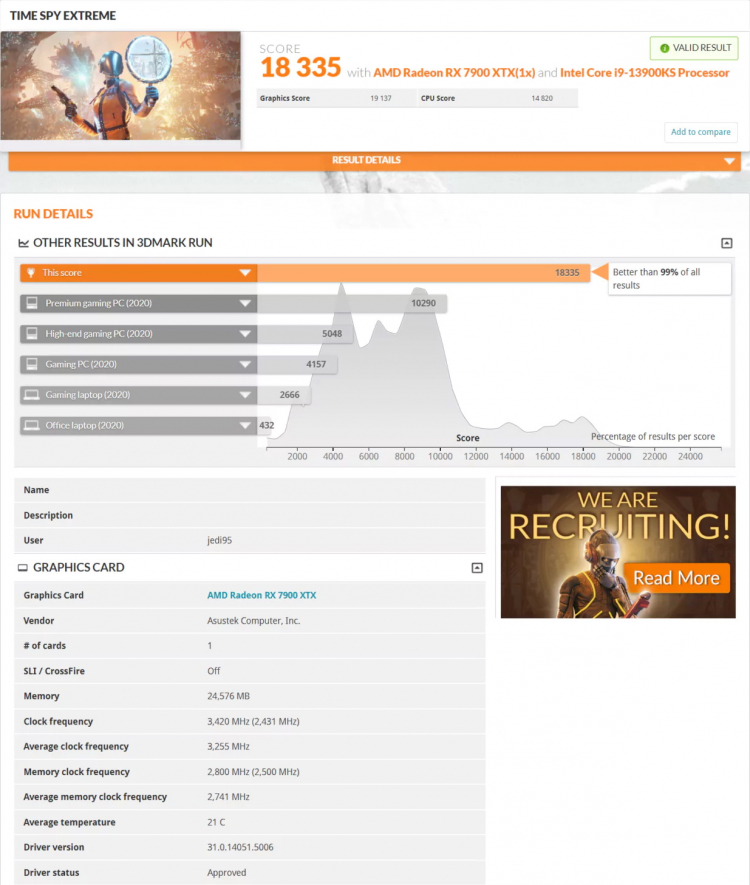The width and height of the screenshot is (750, 885).
Task: Click the Gaming laptop (2020) laptop icon
Action: click(32, 395)
